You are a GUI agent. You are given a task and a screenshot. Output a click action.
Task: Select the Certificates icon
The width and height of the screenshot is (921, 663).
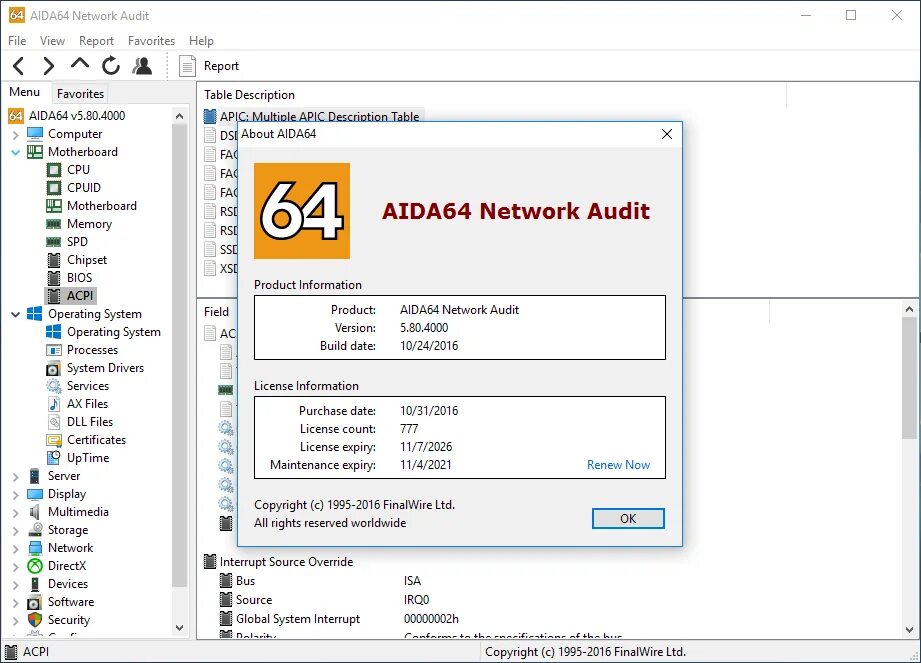click(53, 440)
